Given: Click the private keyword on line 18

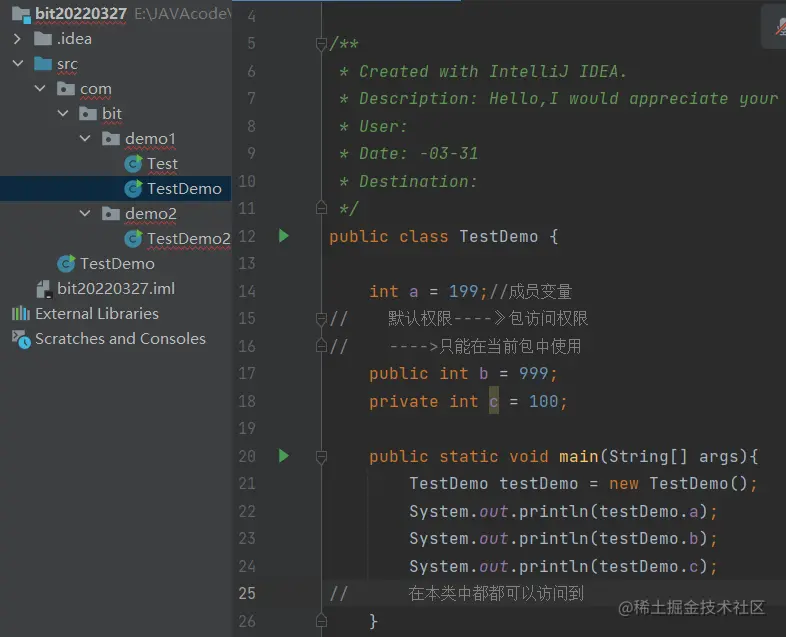Looking at the screenshot, I should point(404,401).
